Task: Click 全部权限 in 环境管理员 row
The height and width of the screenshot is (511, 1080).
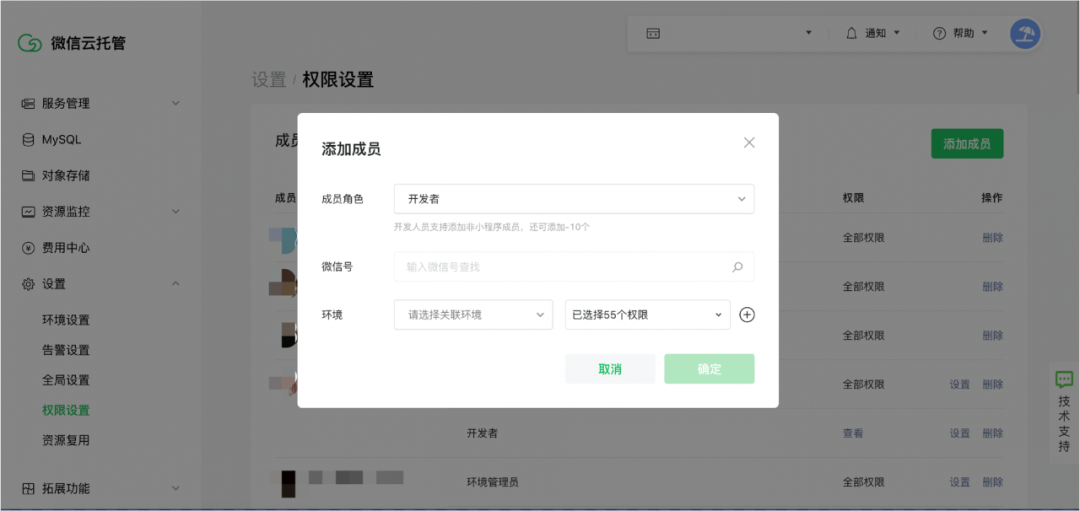Action: (863, 482)
